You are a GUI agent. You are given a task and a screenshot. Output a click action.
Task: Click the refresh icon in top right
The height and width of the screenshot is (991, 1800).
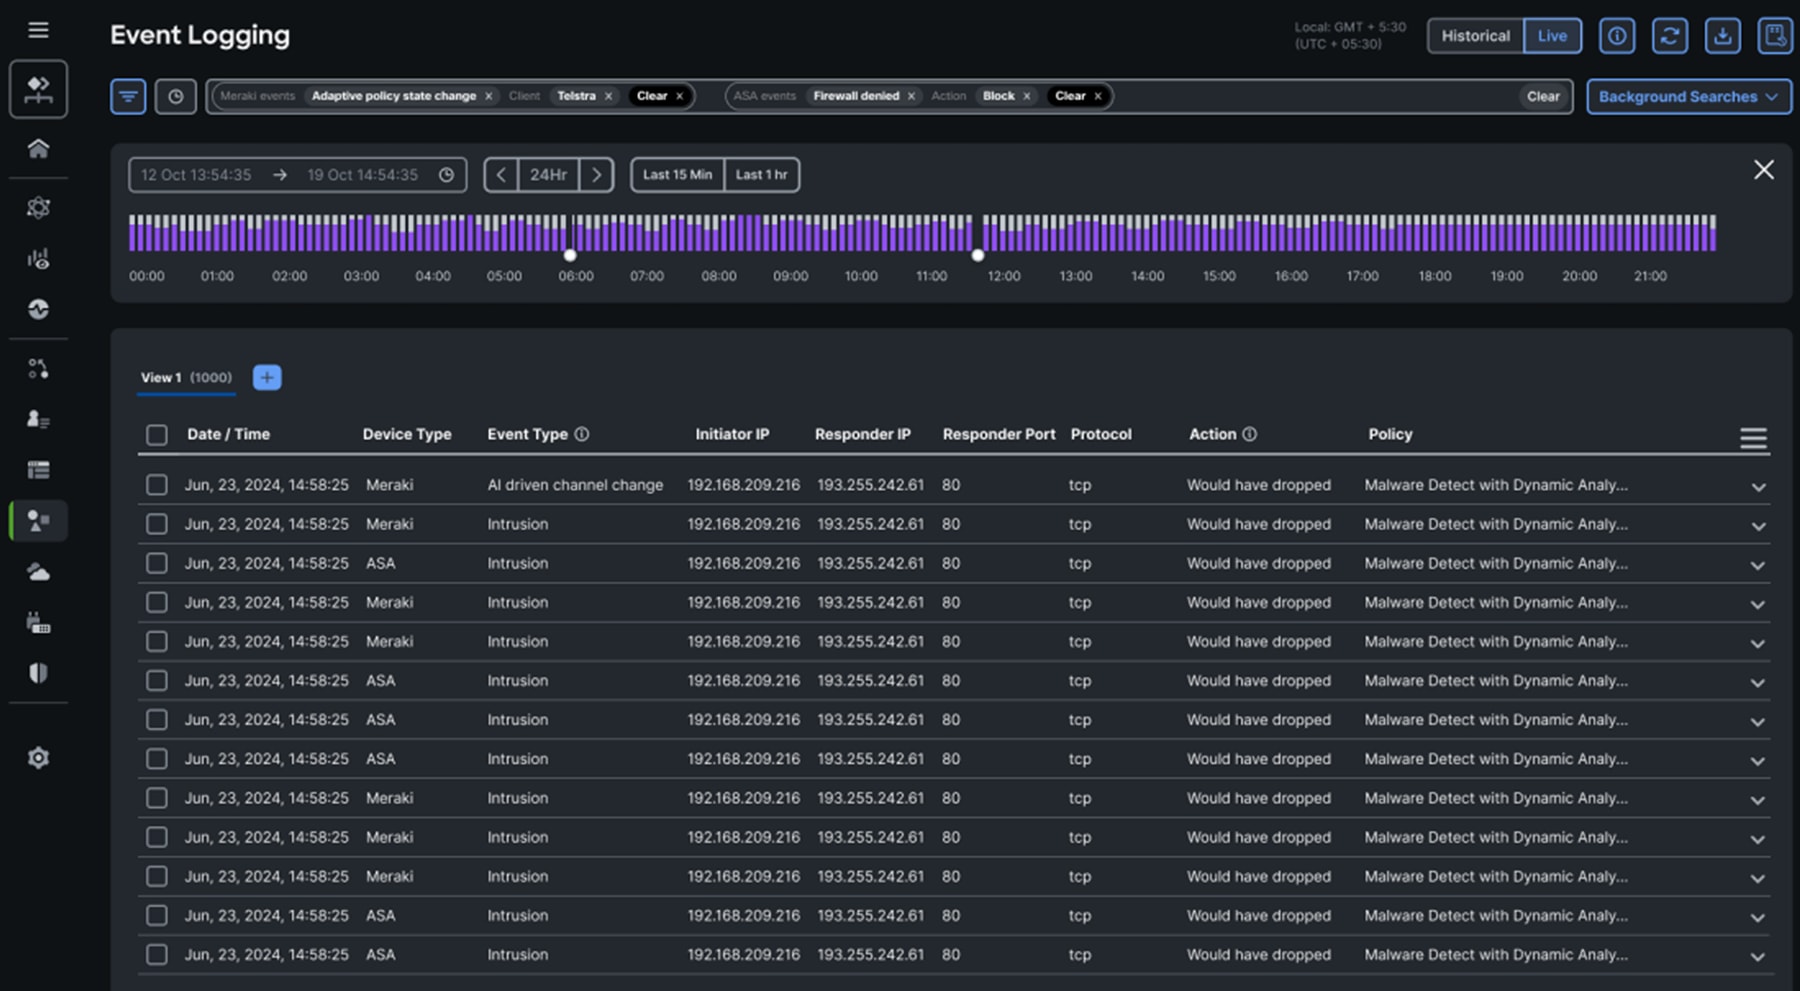click(1669, 35)
